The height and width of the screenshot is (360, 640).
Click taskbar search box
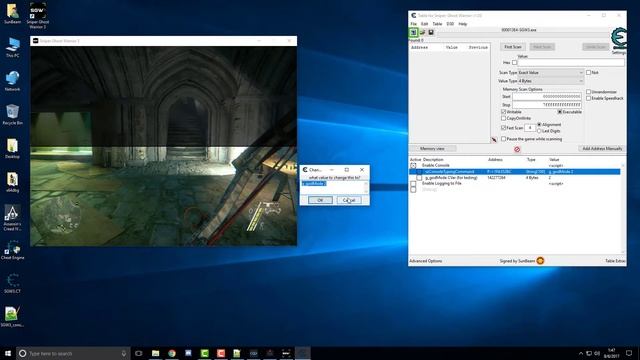pyautogui.click(x=73, y=353)
